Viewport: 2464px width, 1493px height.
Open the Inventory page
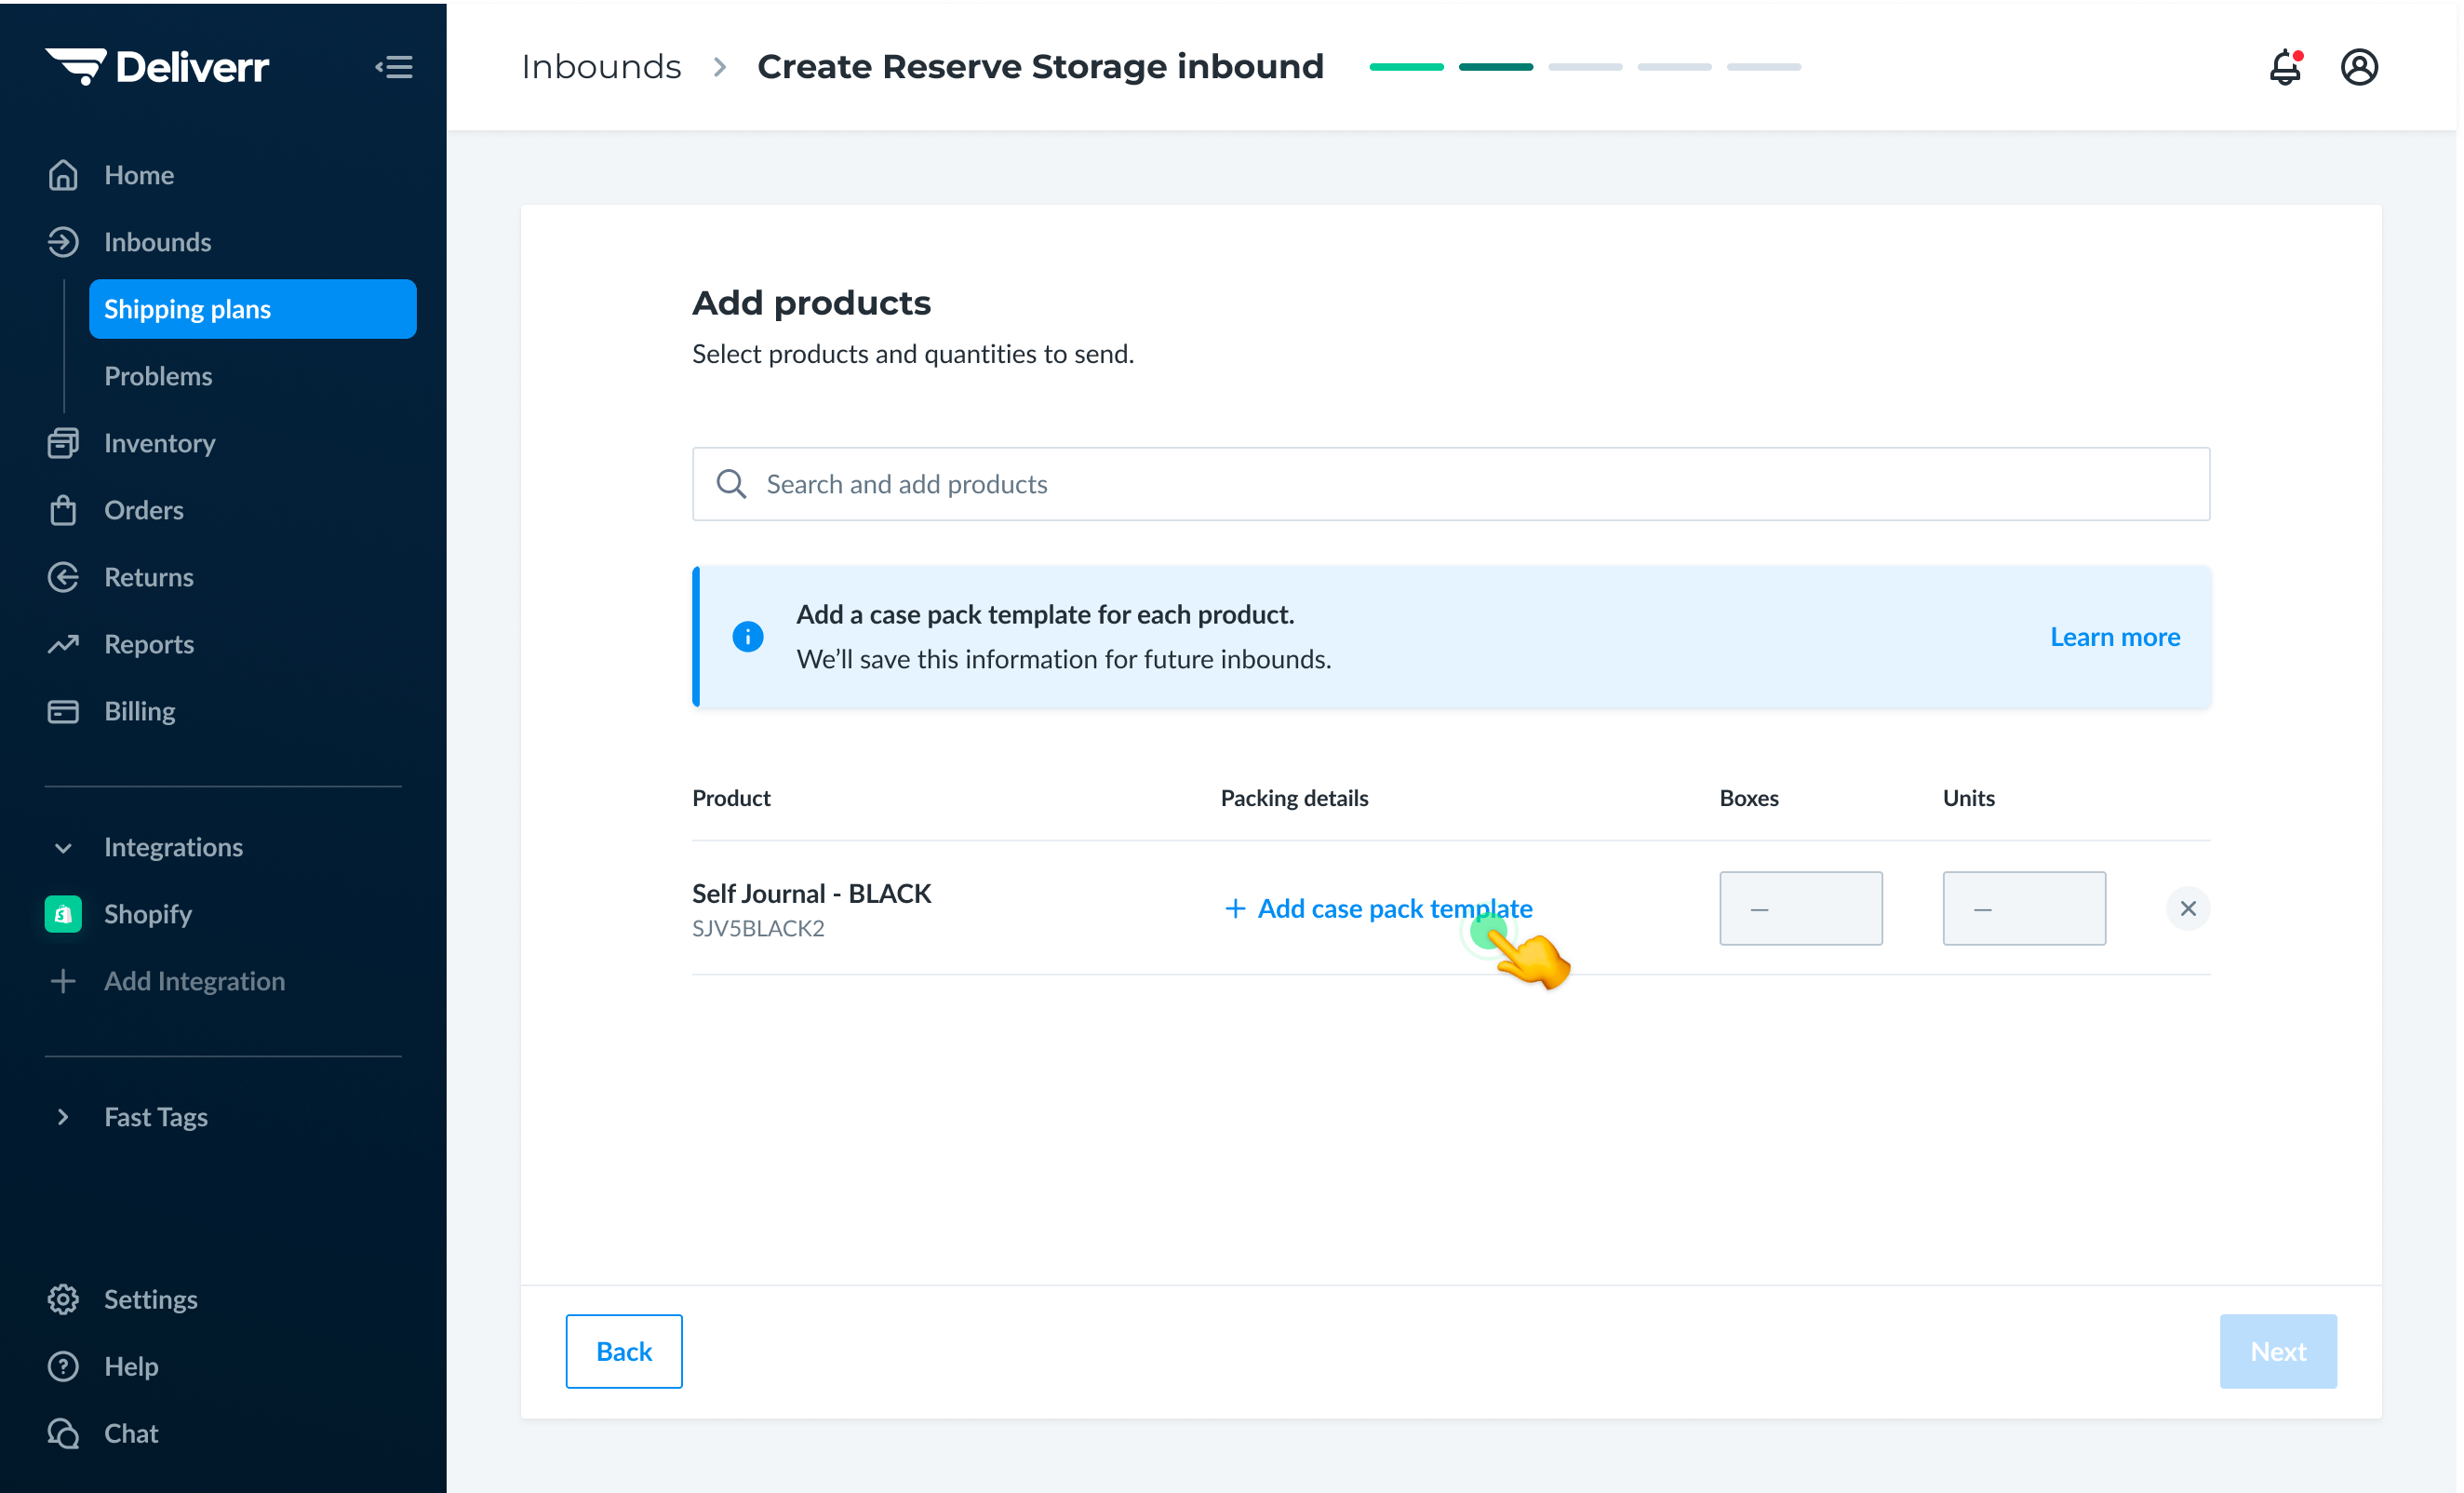coord(160,443)
